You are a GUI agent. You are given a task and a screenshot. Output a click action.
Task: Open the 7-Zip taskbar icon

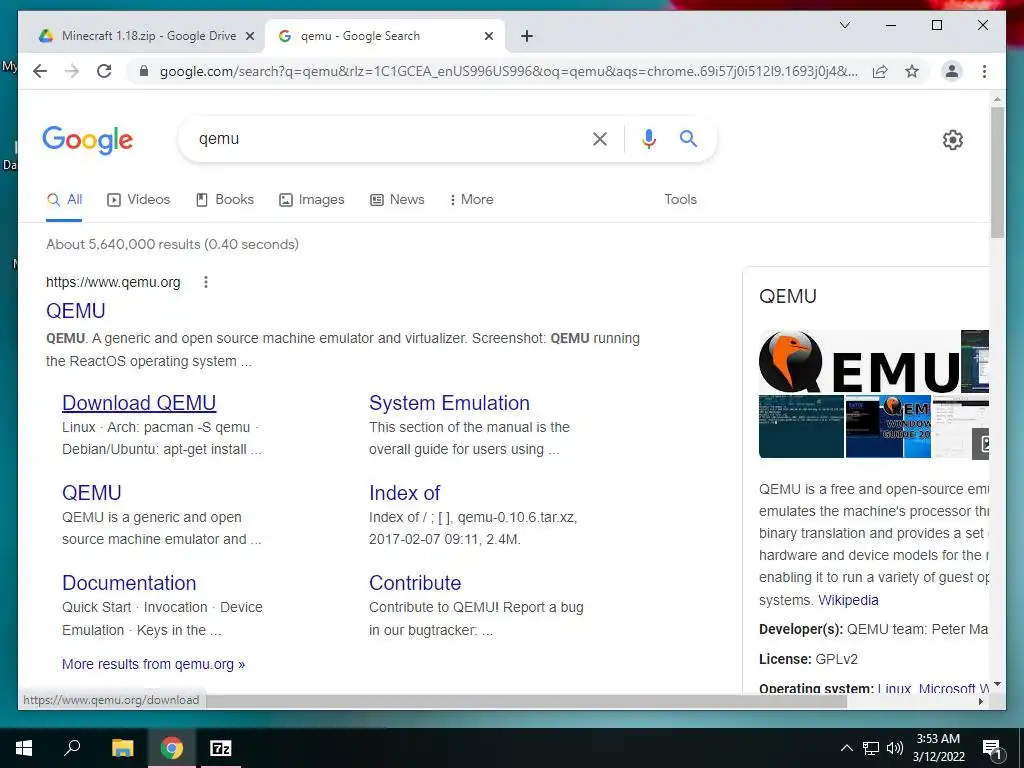(x=221, y=748)
